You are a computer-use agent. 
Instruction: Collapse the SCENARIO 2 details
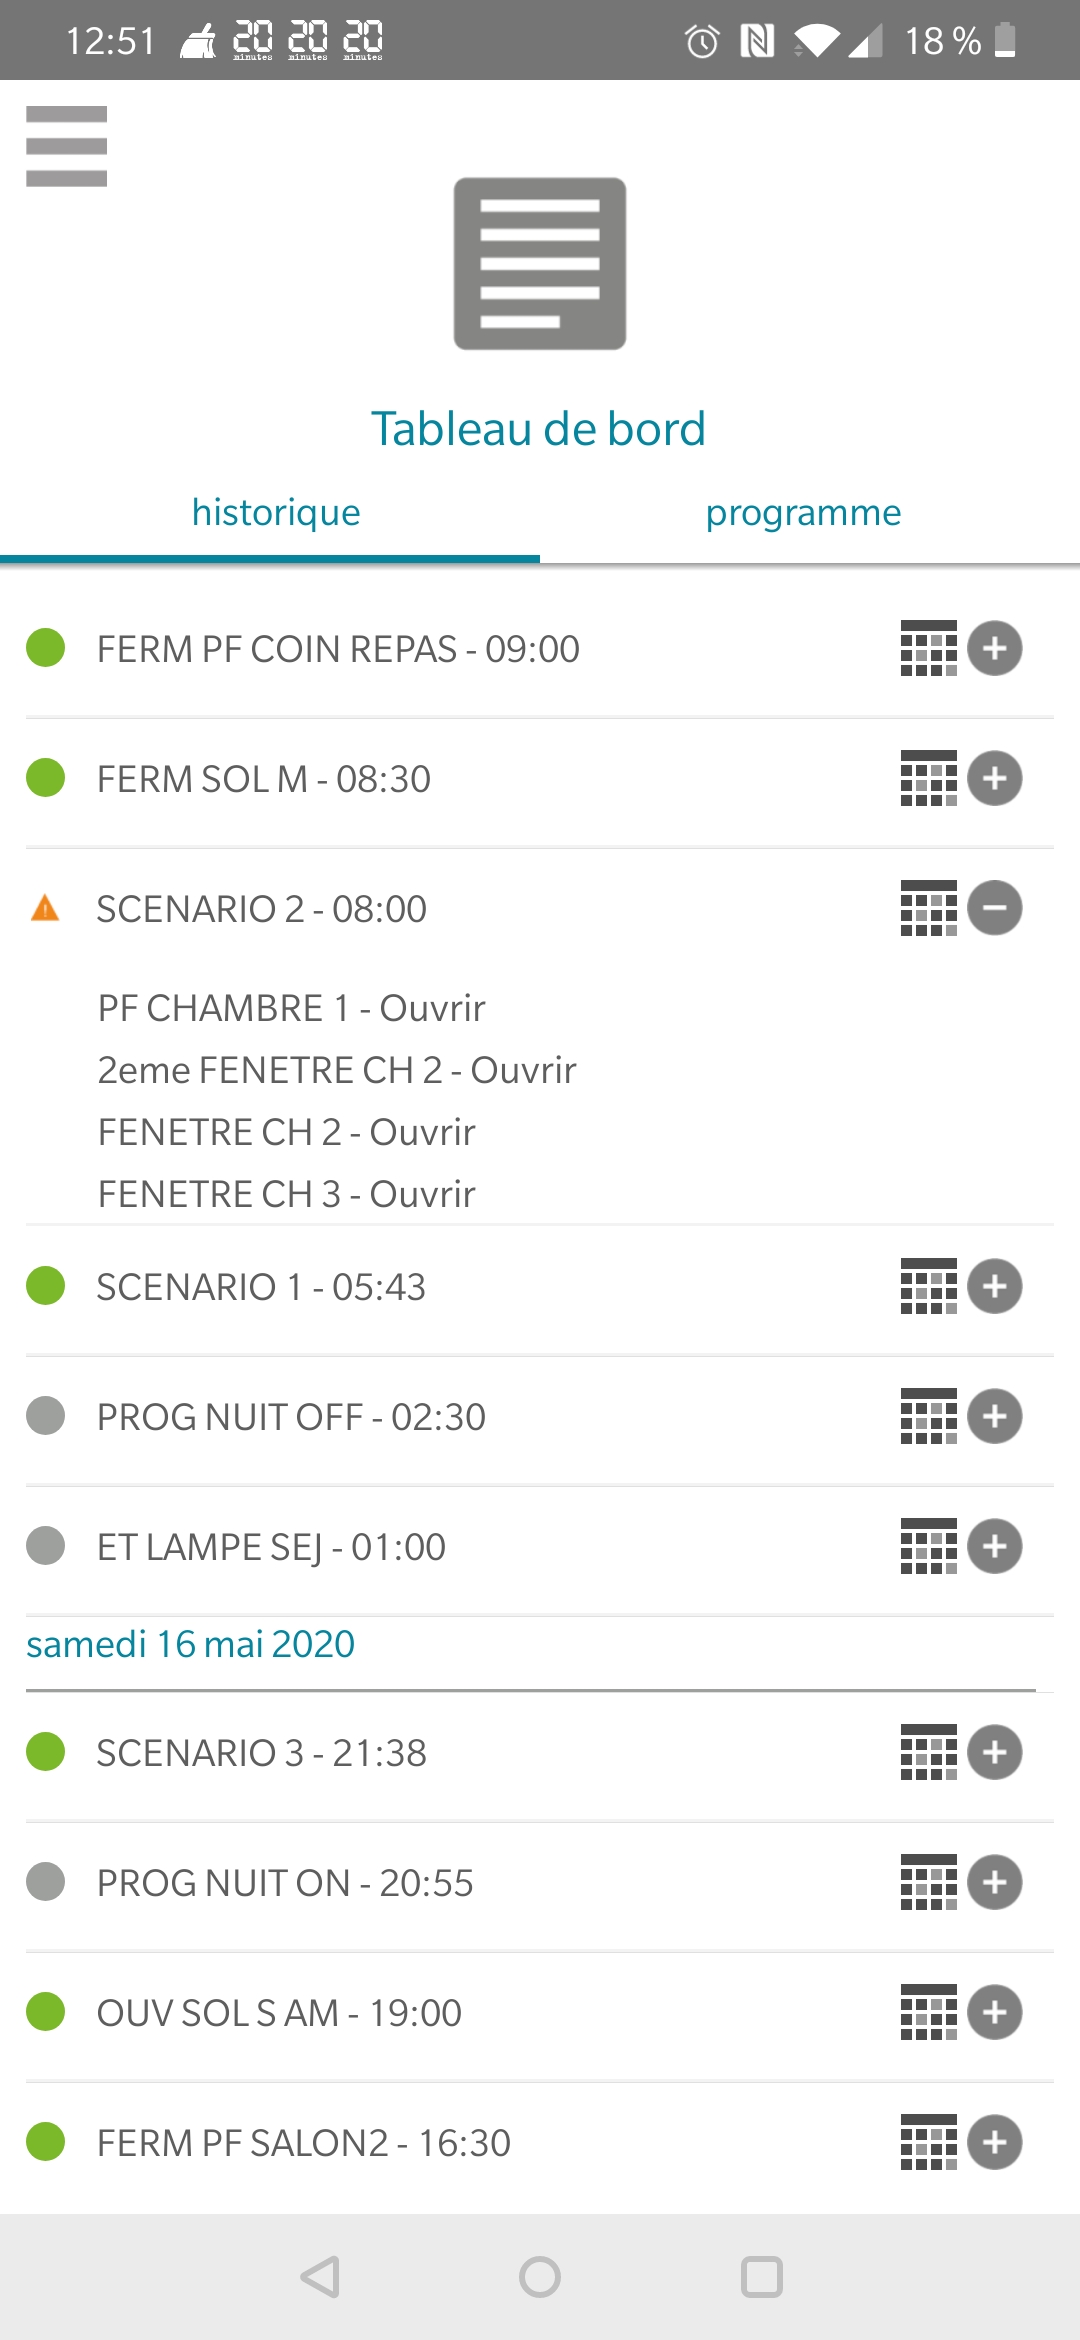click(x=995, y=908)
